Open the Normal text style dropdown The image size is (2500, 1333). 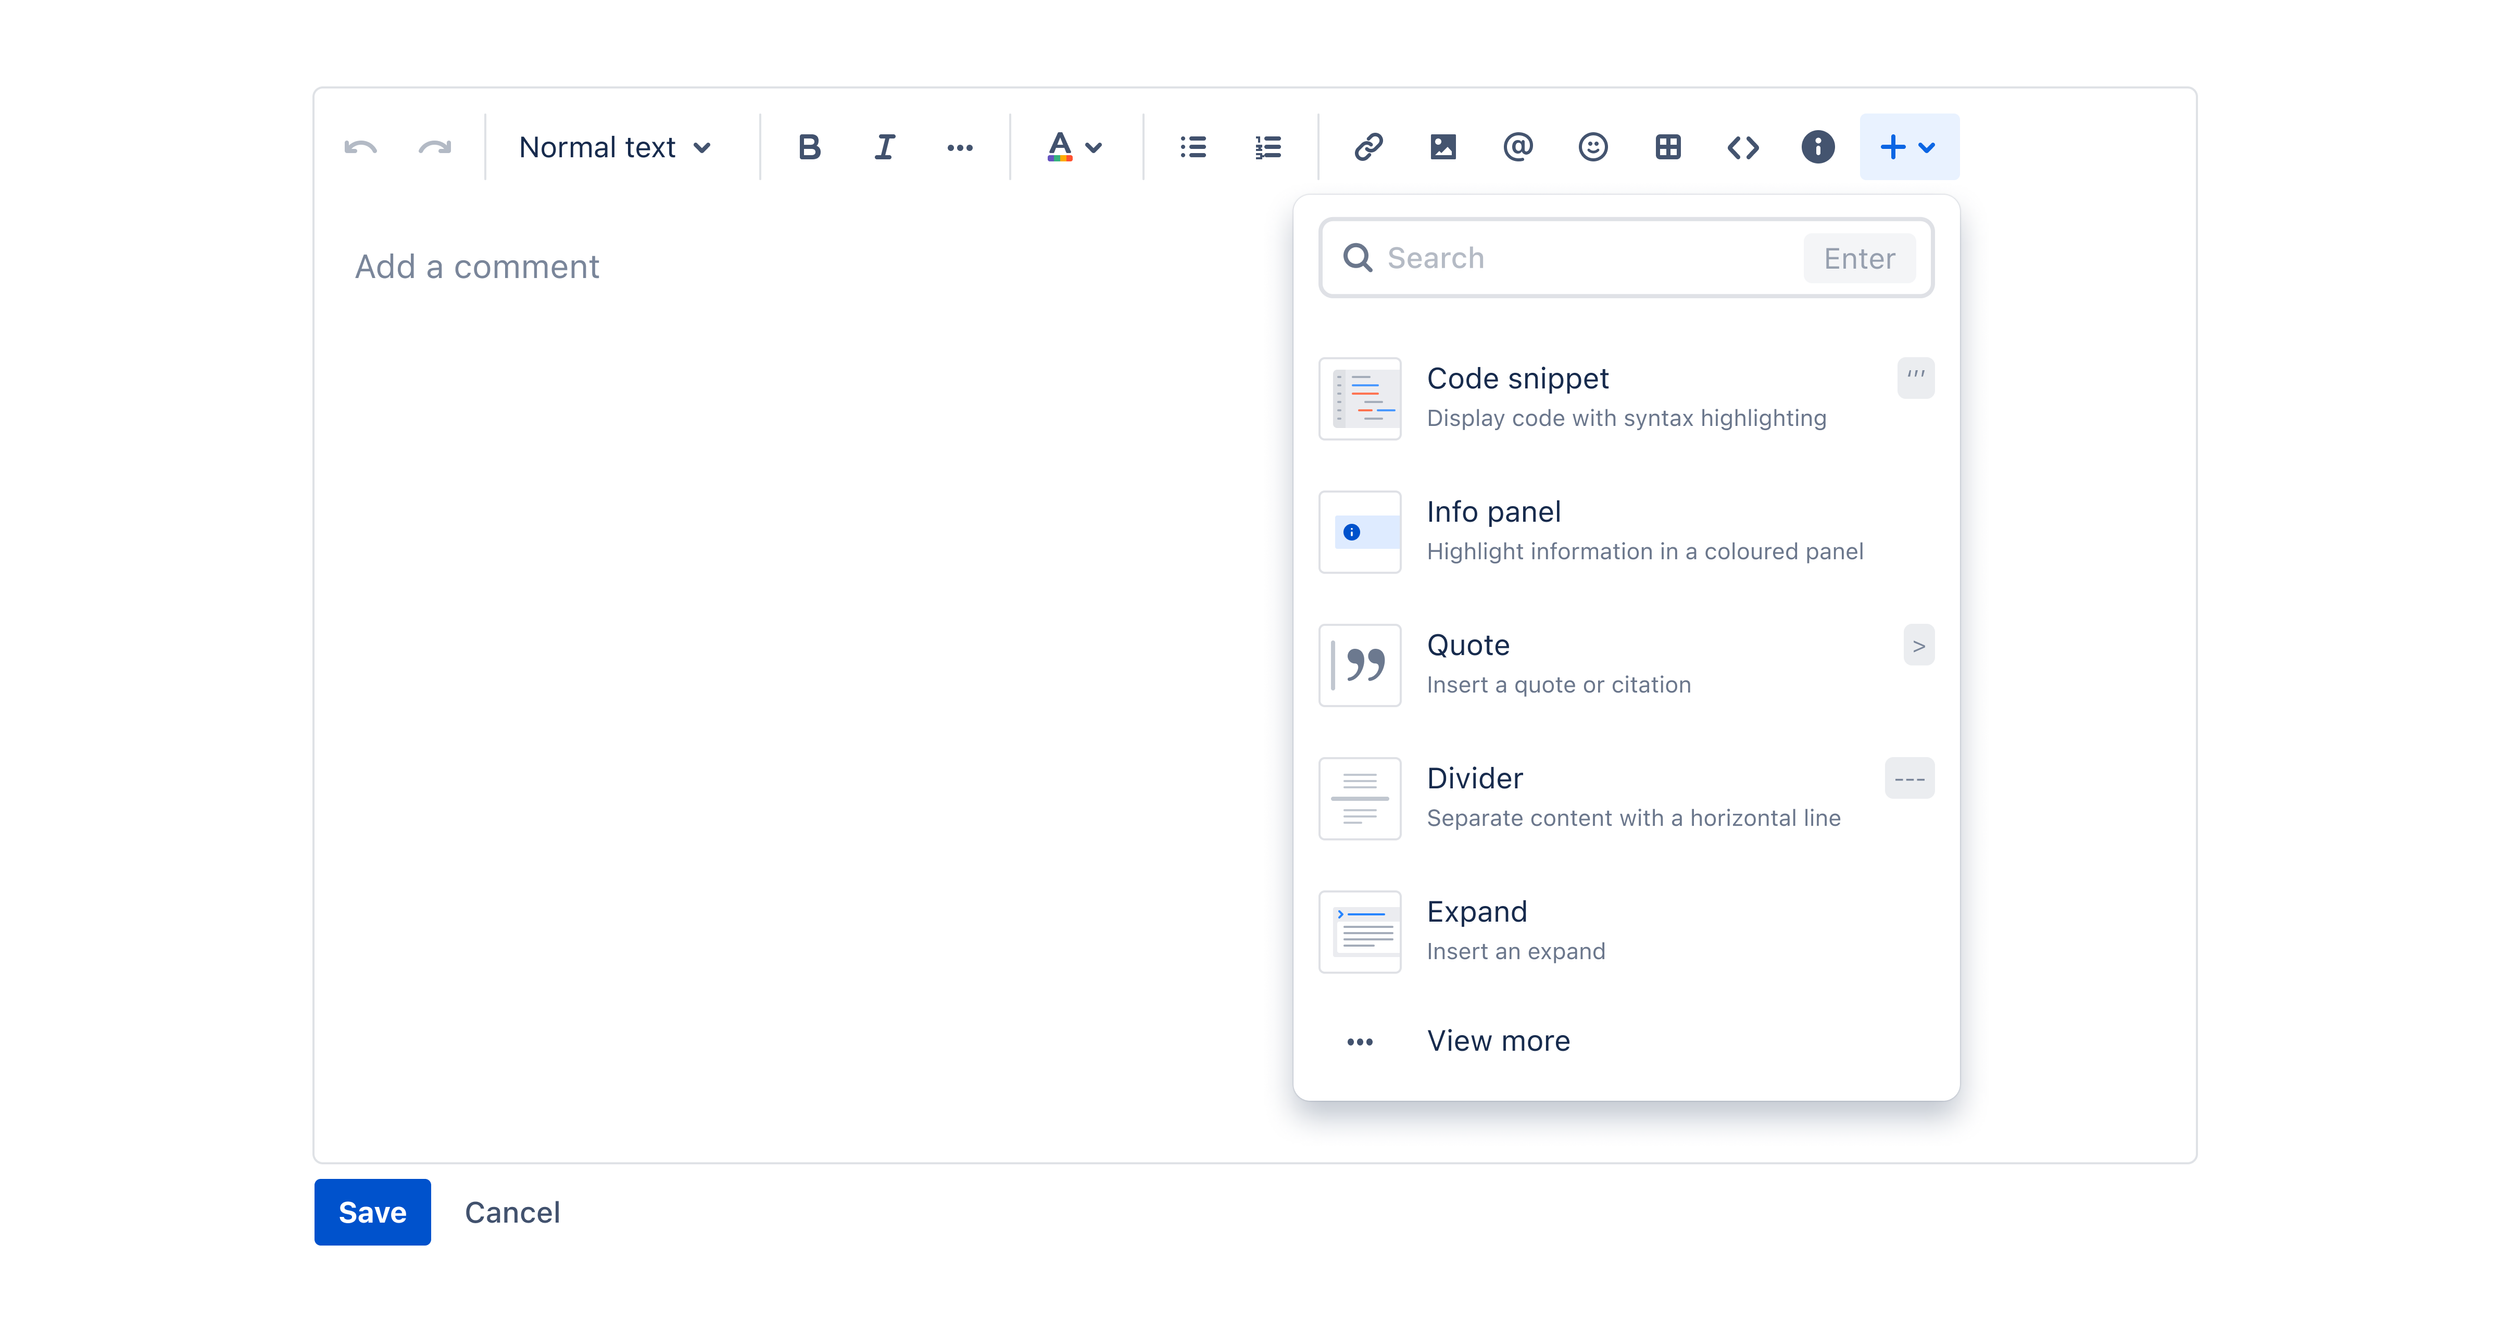(615, 148)
